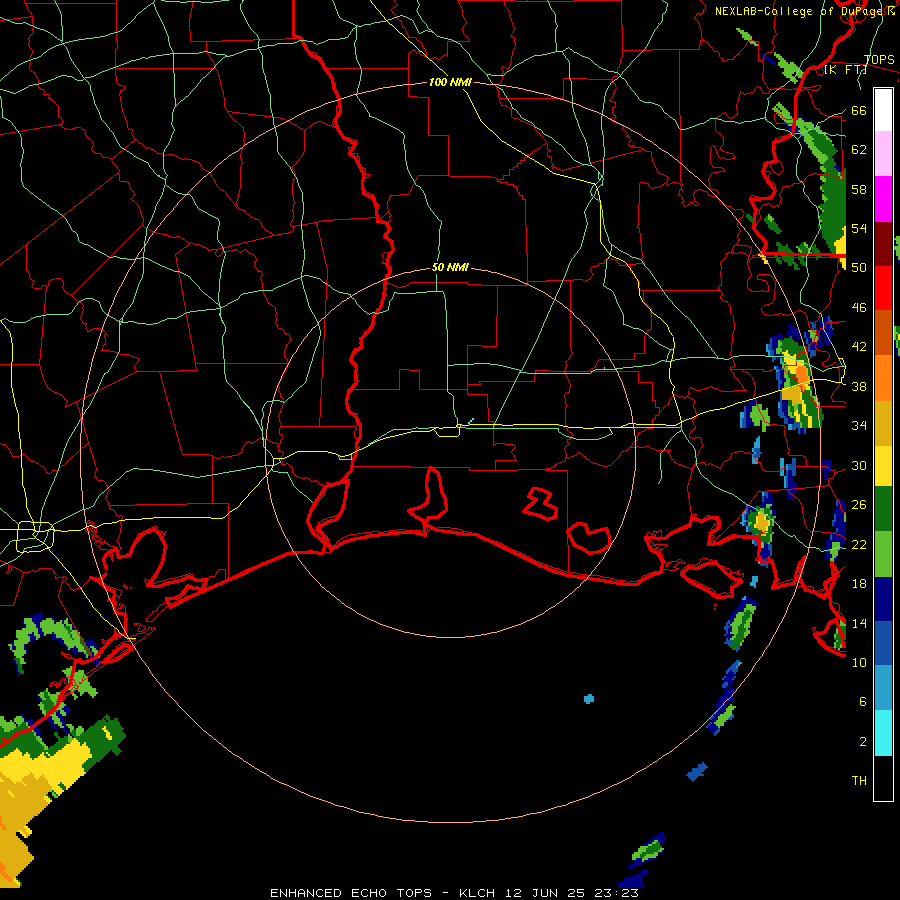Click the gold legend swatch

click(x=883, y=423)
